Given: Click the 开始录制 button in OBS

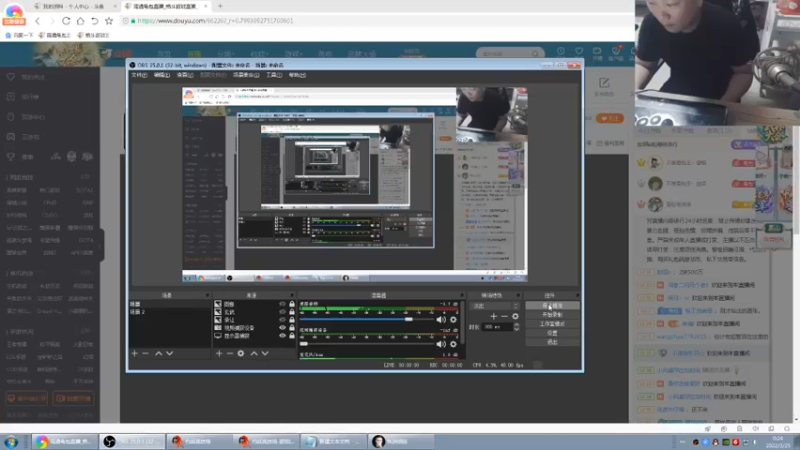Looking at the screenshot, I should coord(553,315).
